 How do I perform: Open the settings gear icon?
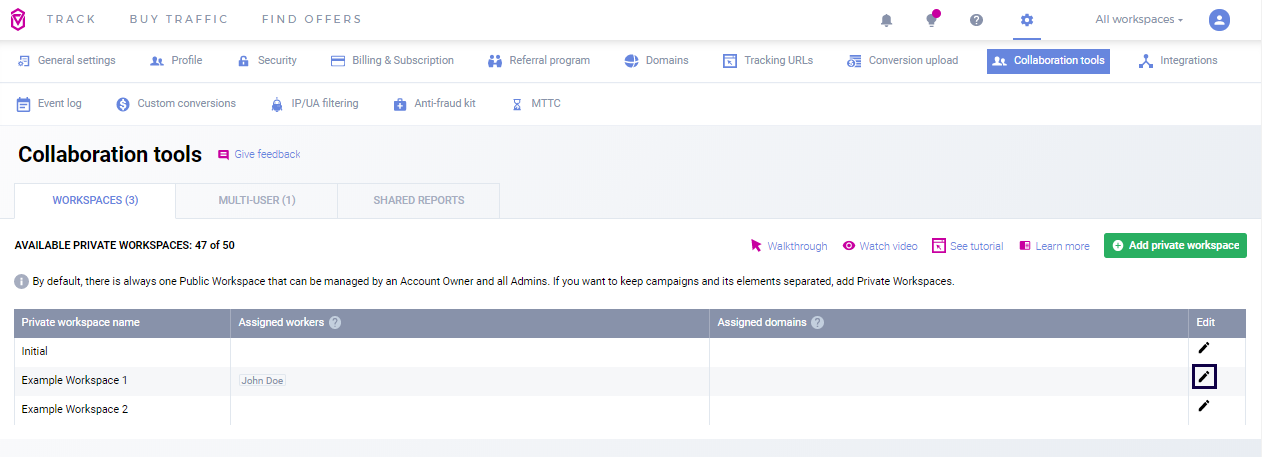pos(1026,20)
